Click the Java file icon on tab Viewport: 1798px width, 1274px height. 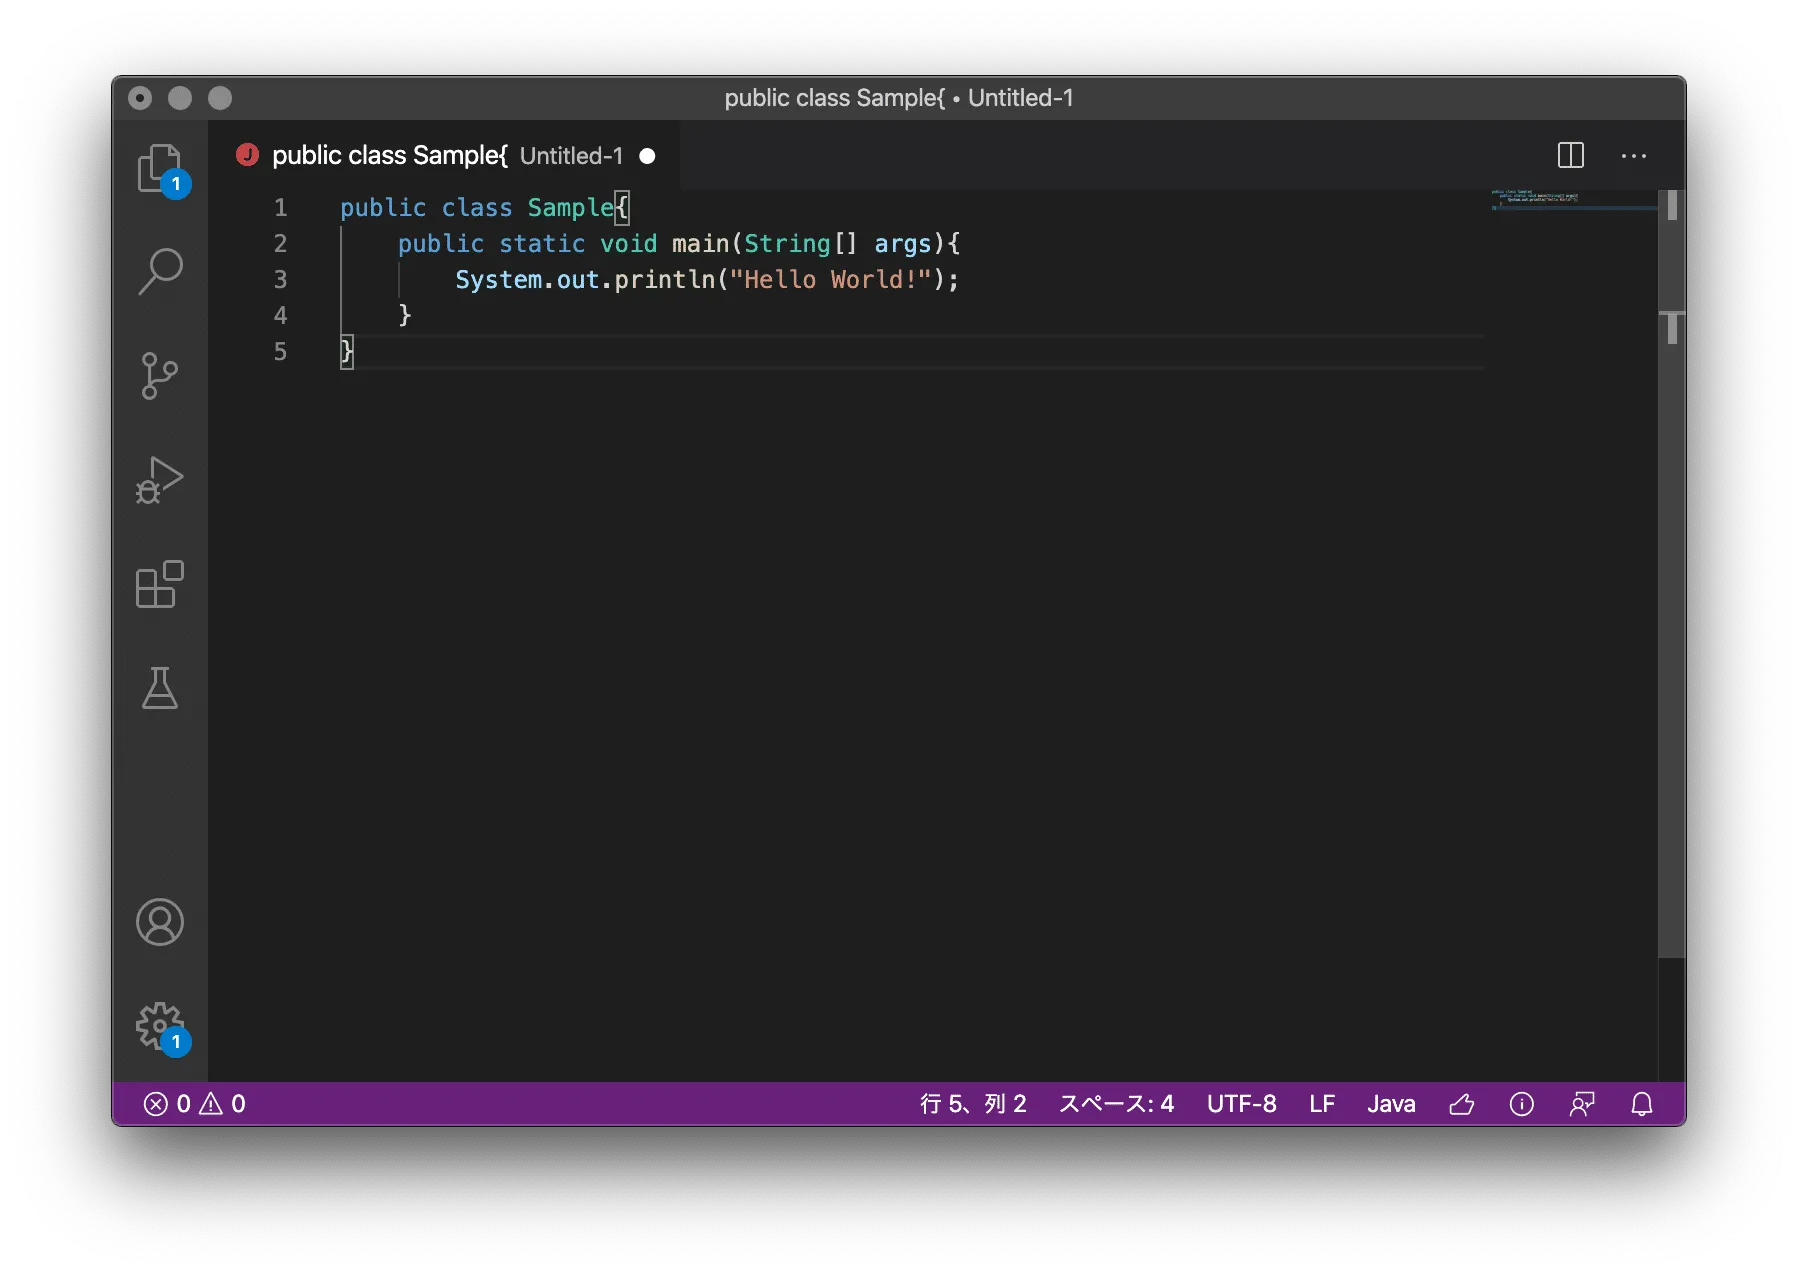pos(247,155)
